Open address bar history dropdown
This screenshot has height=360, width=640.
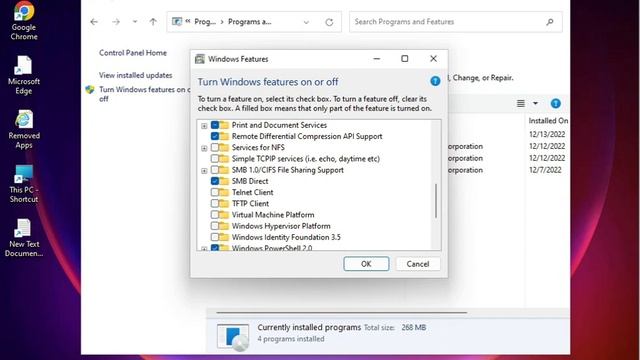[x=306, y=22]
